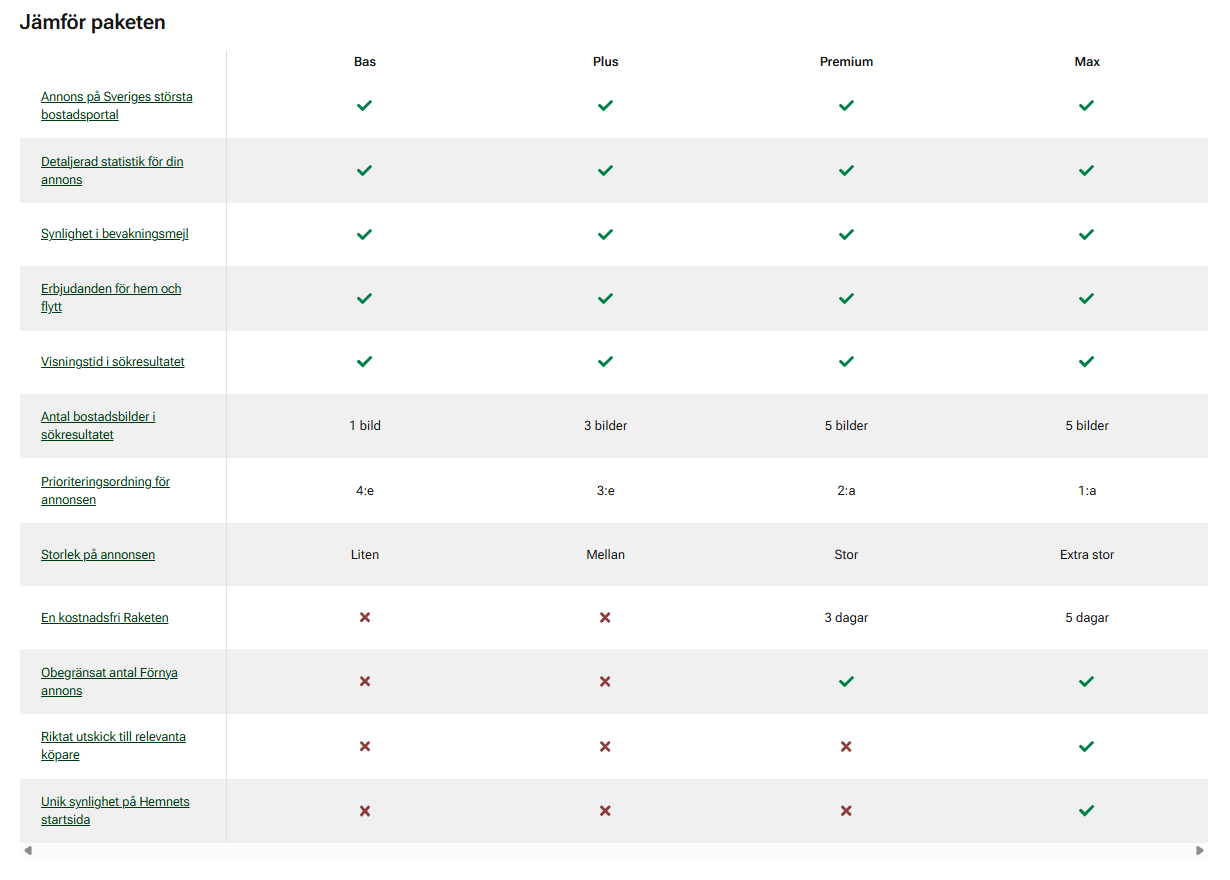Click the red cross for Raketen under Bas
1230x880 pixels.
tap(365, 618)
